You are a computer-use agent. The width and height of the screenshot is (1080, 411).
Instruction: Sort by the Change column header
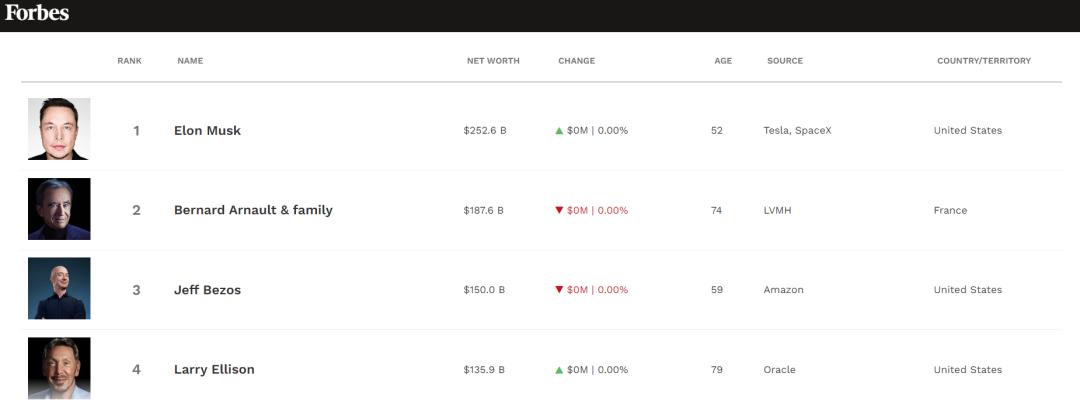(576, 61)
